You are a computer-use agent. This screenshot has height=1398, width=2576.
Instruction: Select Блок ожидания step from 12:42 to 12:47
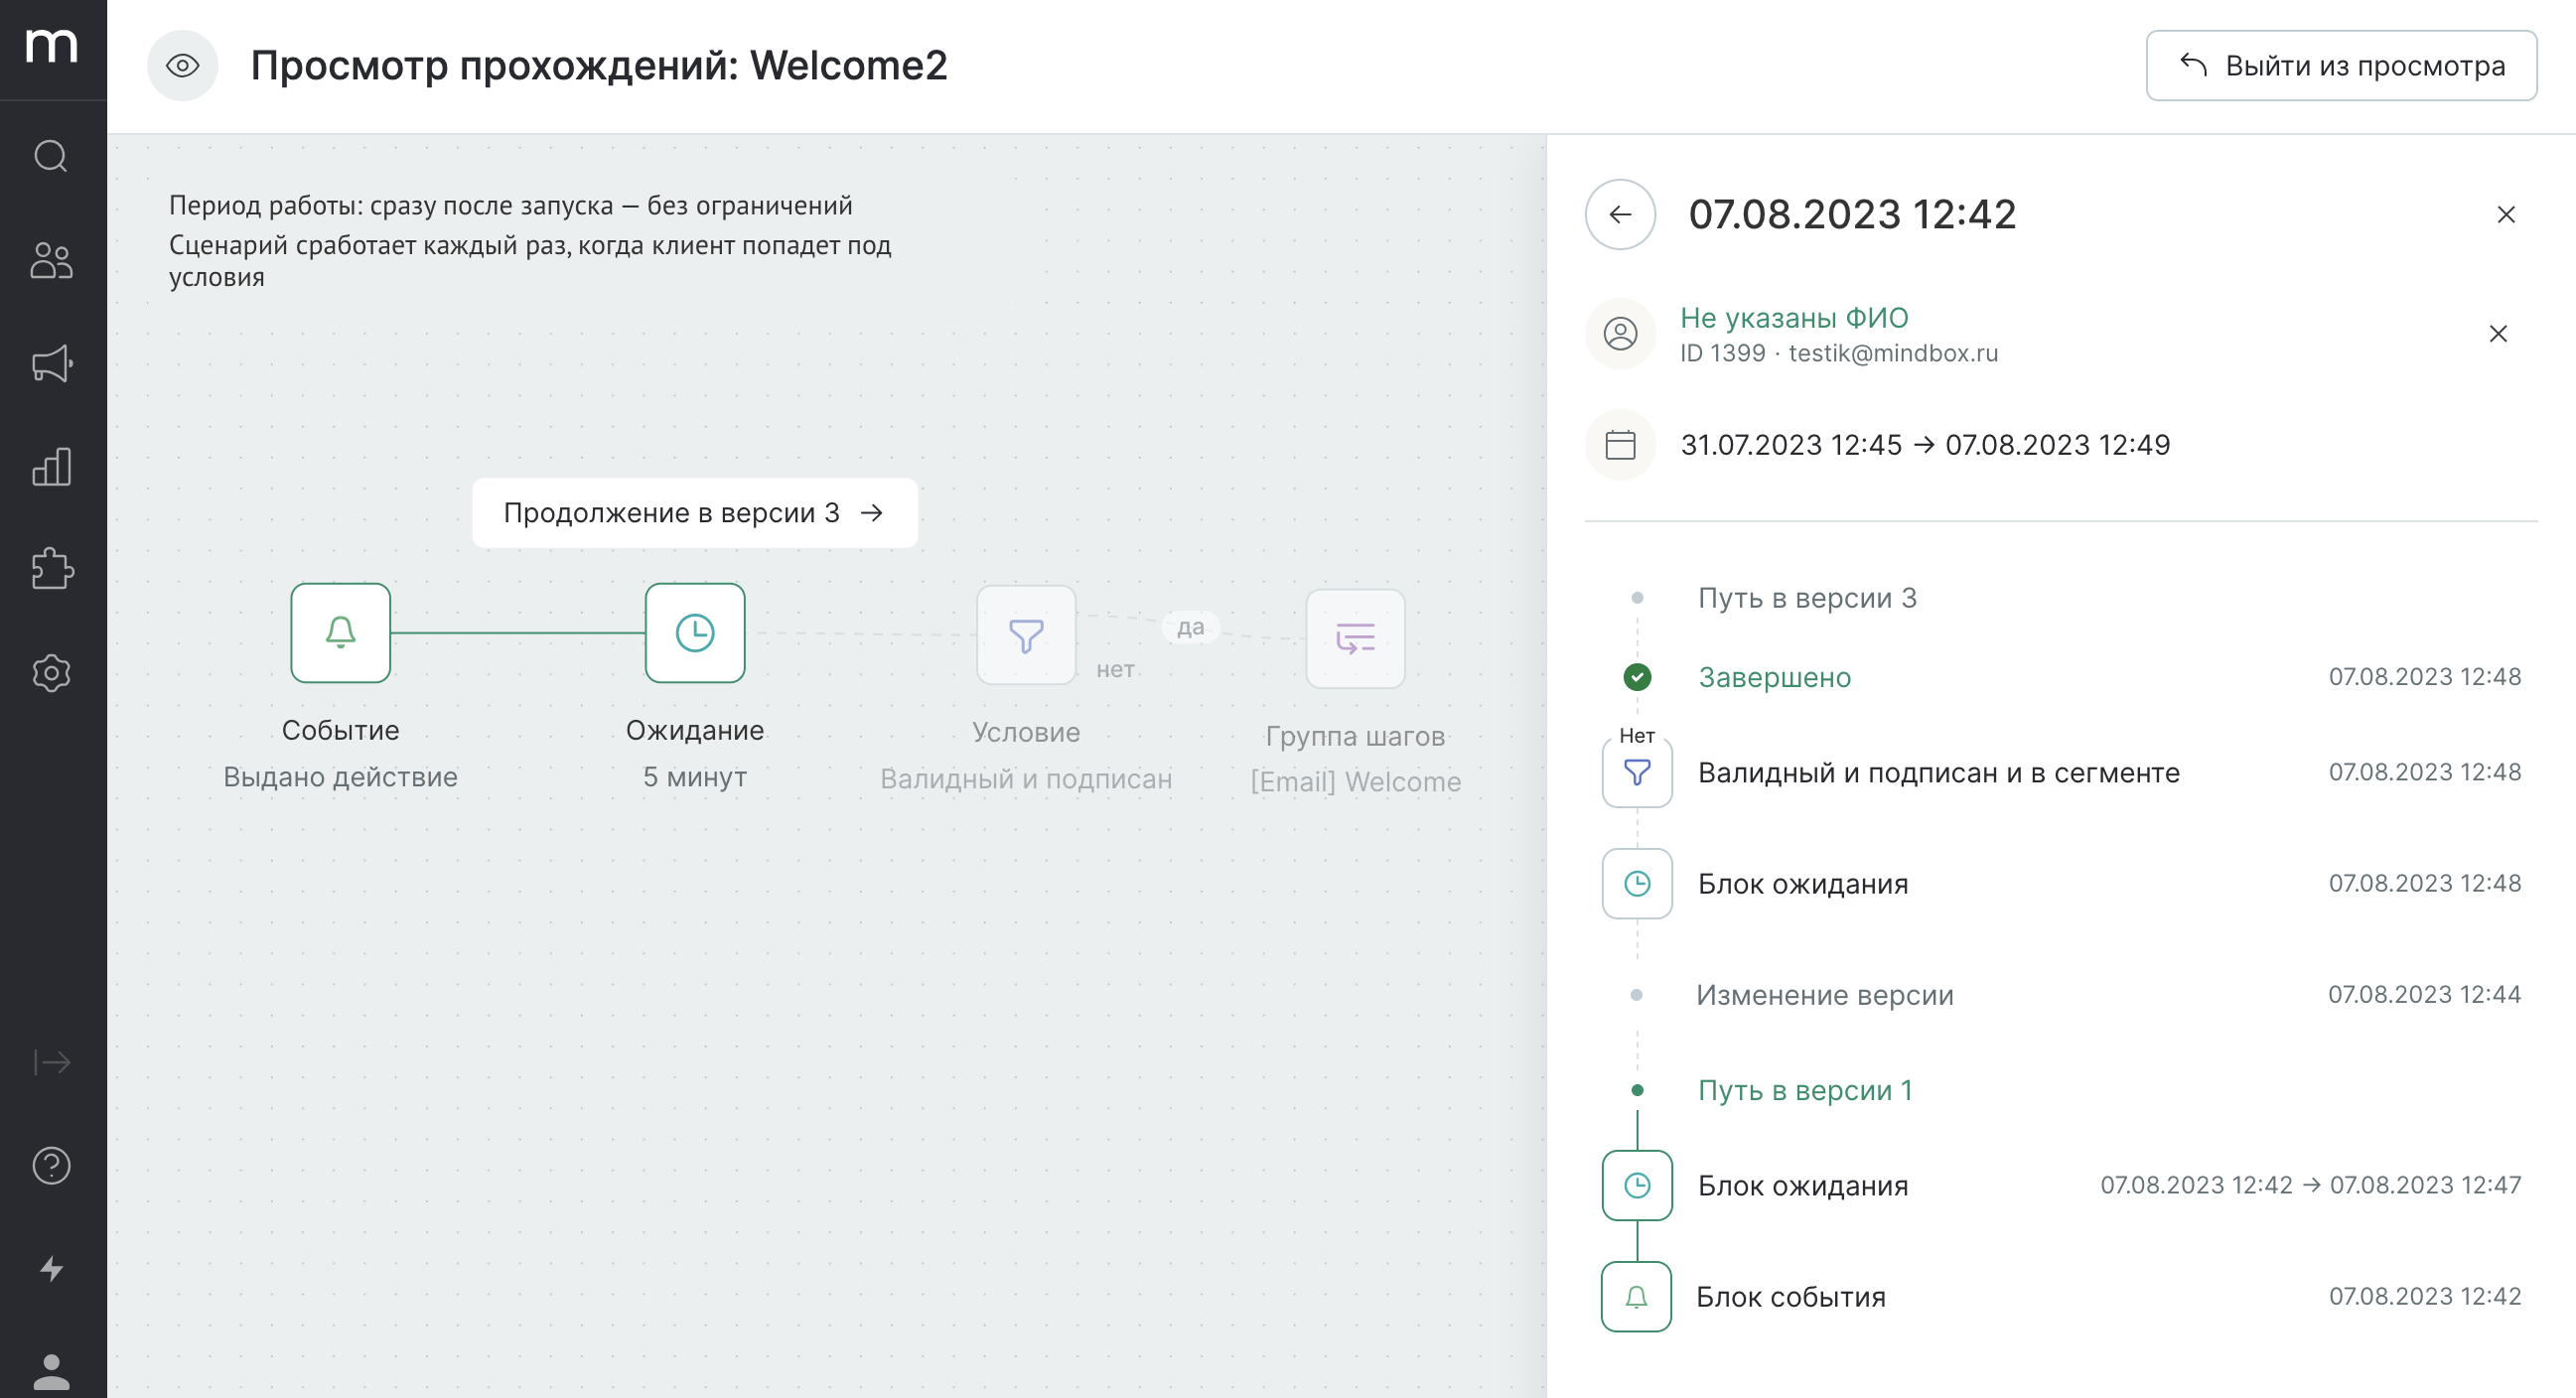click(x=2062, y=1186)
